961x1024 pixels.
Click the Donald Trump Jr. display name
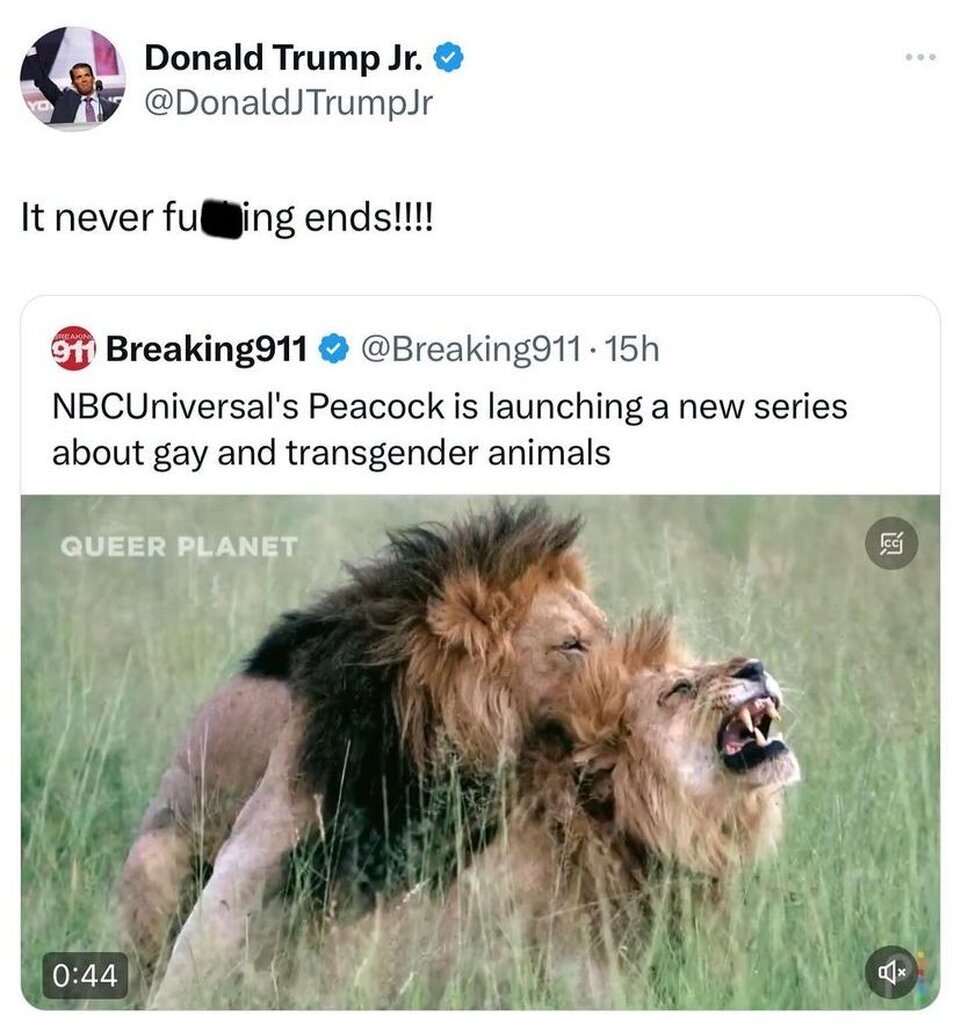[284, 57]
